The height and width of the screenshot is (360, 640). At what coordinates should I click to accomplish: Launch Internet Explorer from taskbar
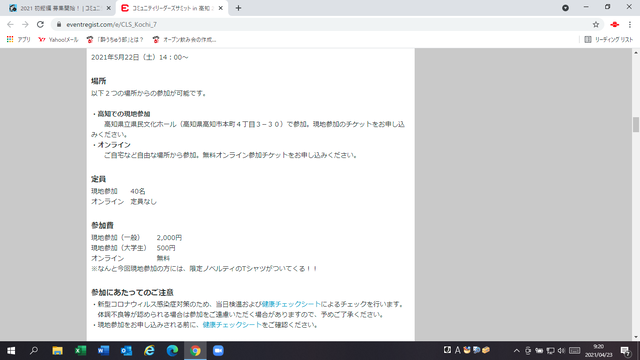tap(149, 351)
